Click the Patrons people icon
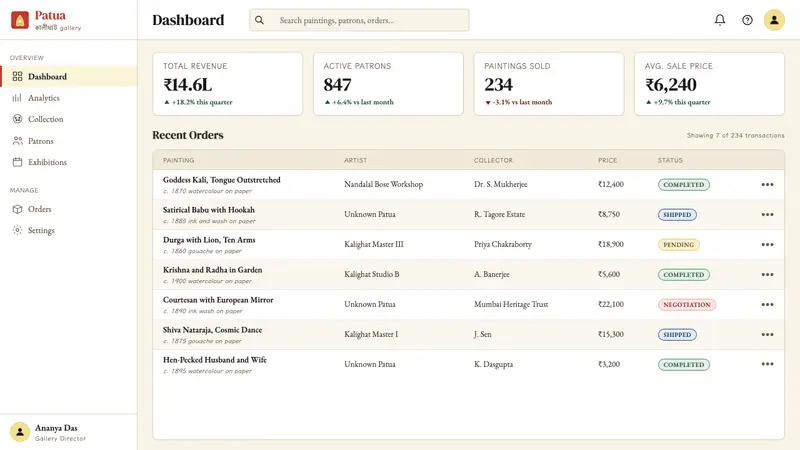800x450 pixels. 17,141
